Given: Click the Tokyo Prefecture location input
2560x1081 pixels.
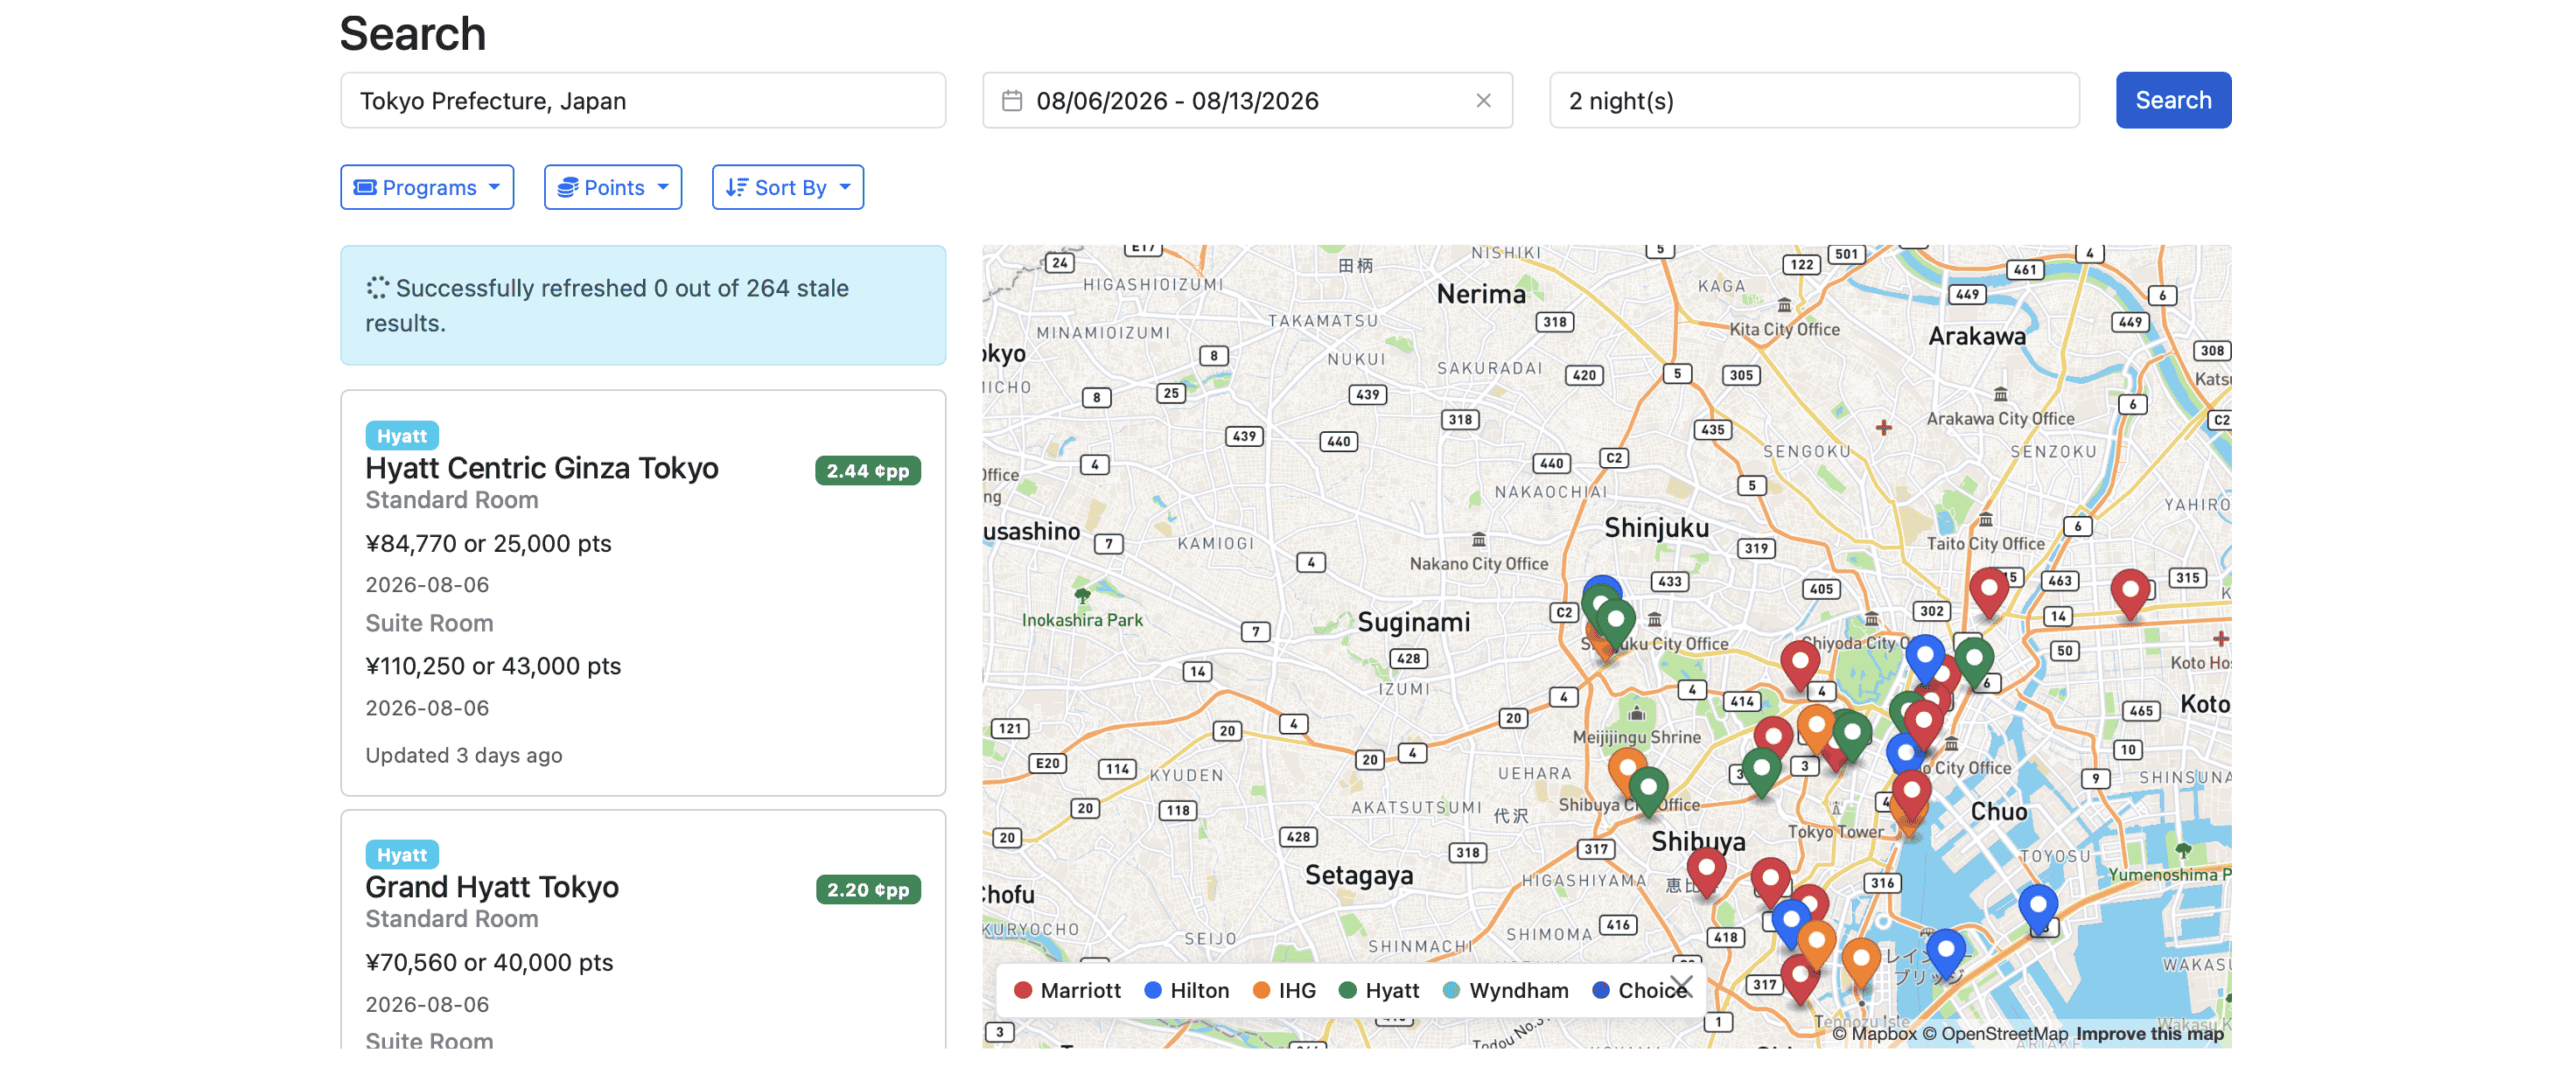Looking at the screenshot, I should tap(642, 101).
